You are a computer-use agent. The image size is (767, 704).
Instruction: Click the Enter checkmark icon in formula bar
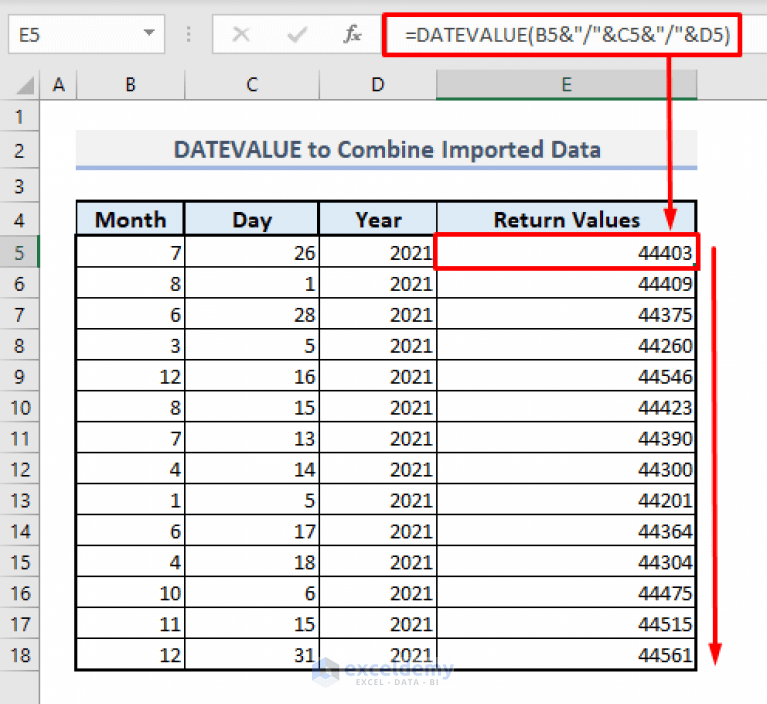point(297,35)
